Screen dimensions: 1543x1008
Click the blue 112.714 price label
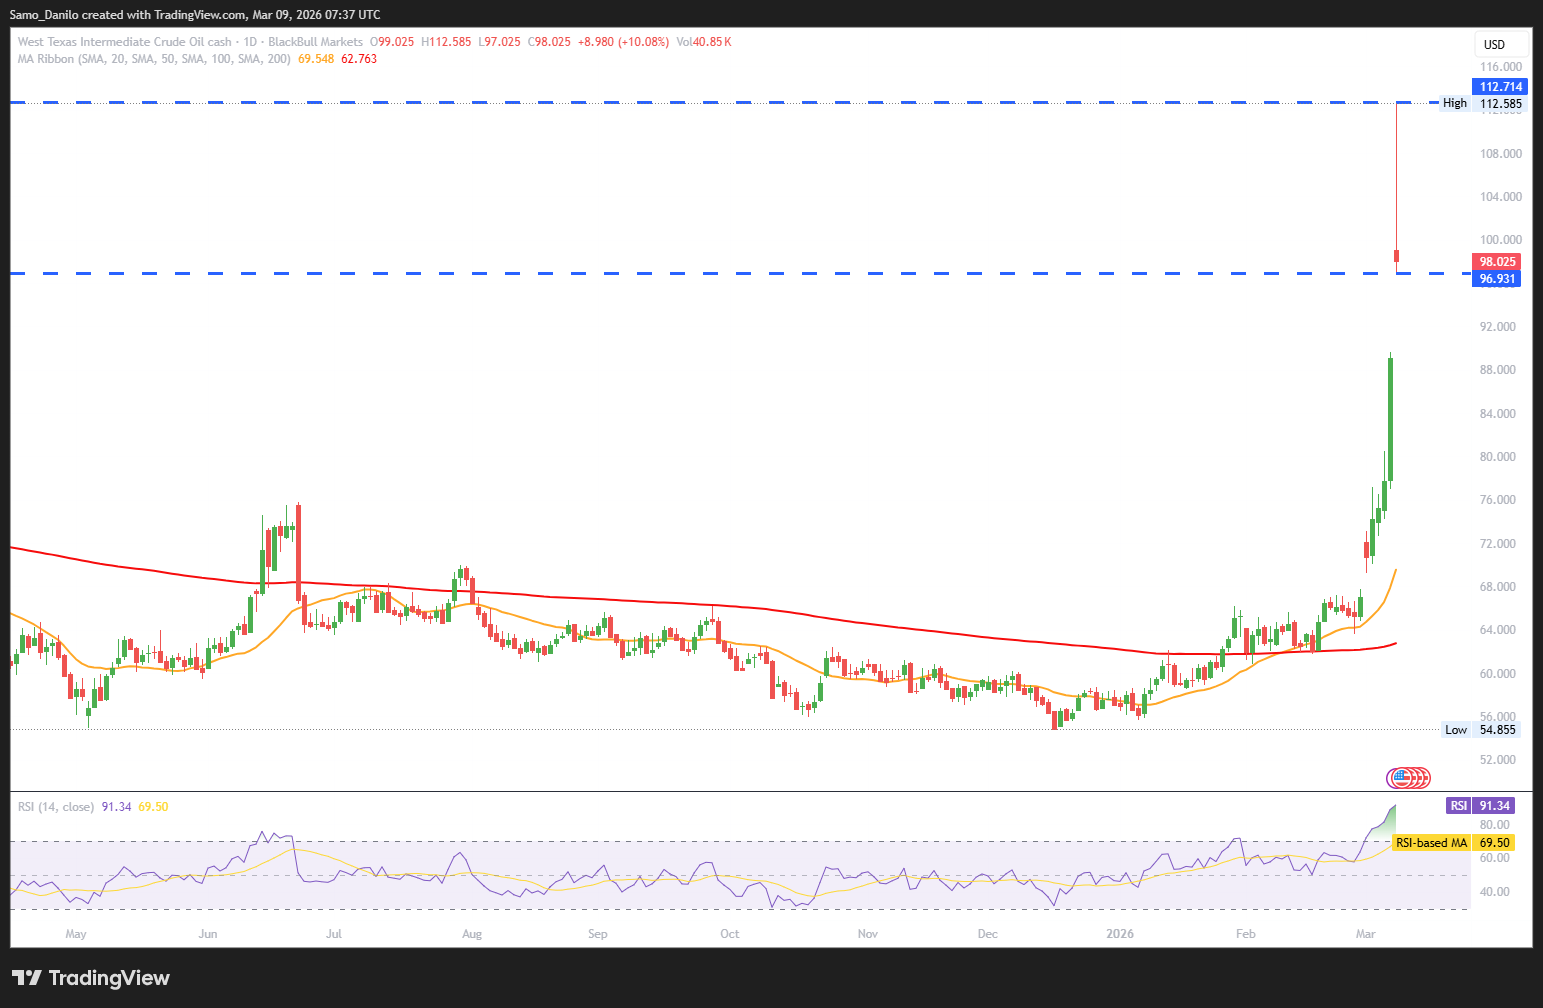tap(1500, 87)
